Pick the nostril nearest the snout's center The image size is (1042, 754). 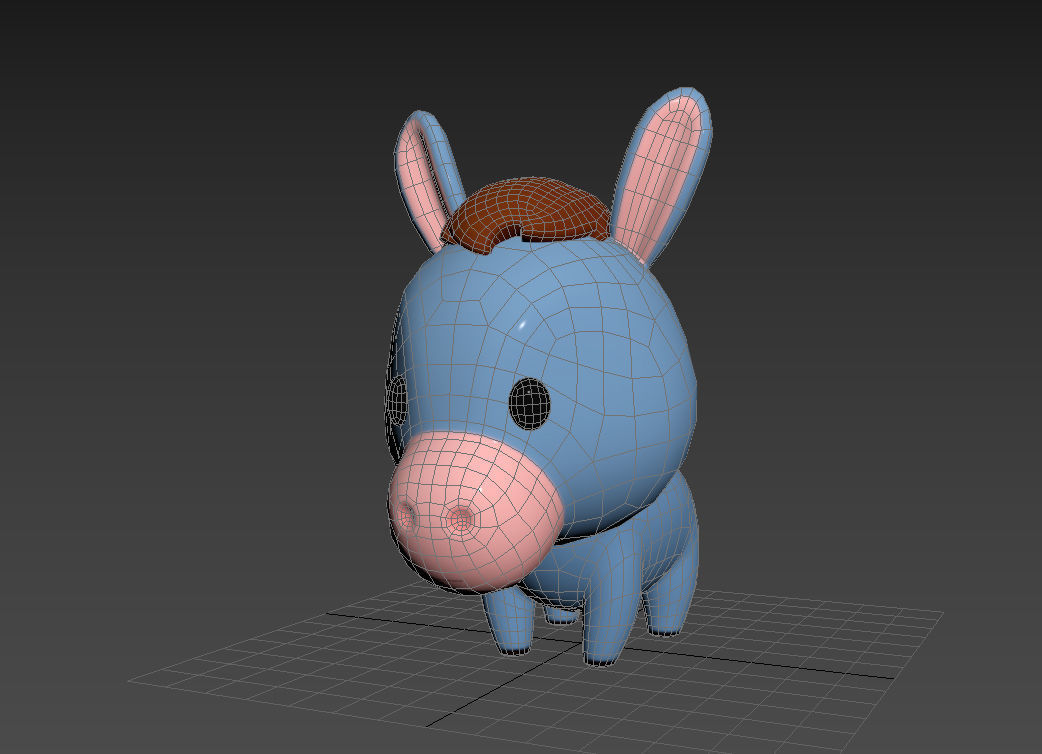[459, 518]
